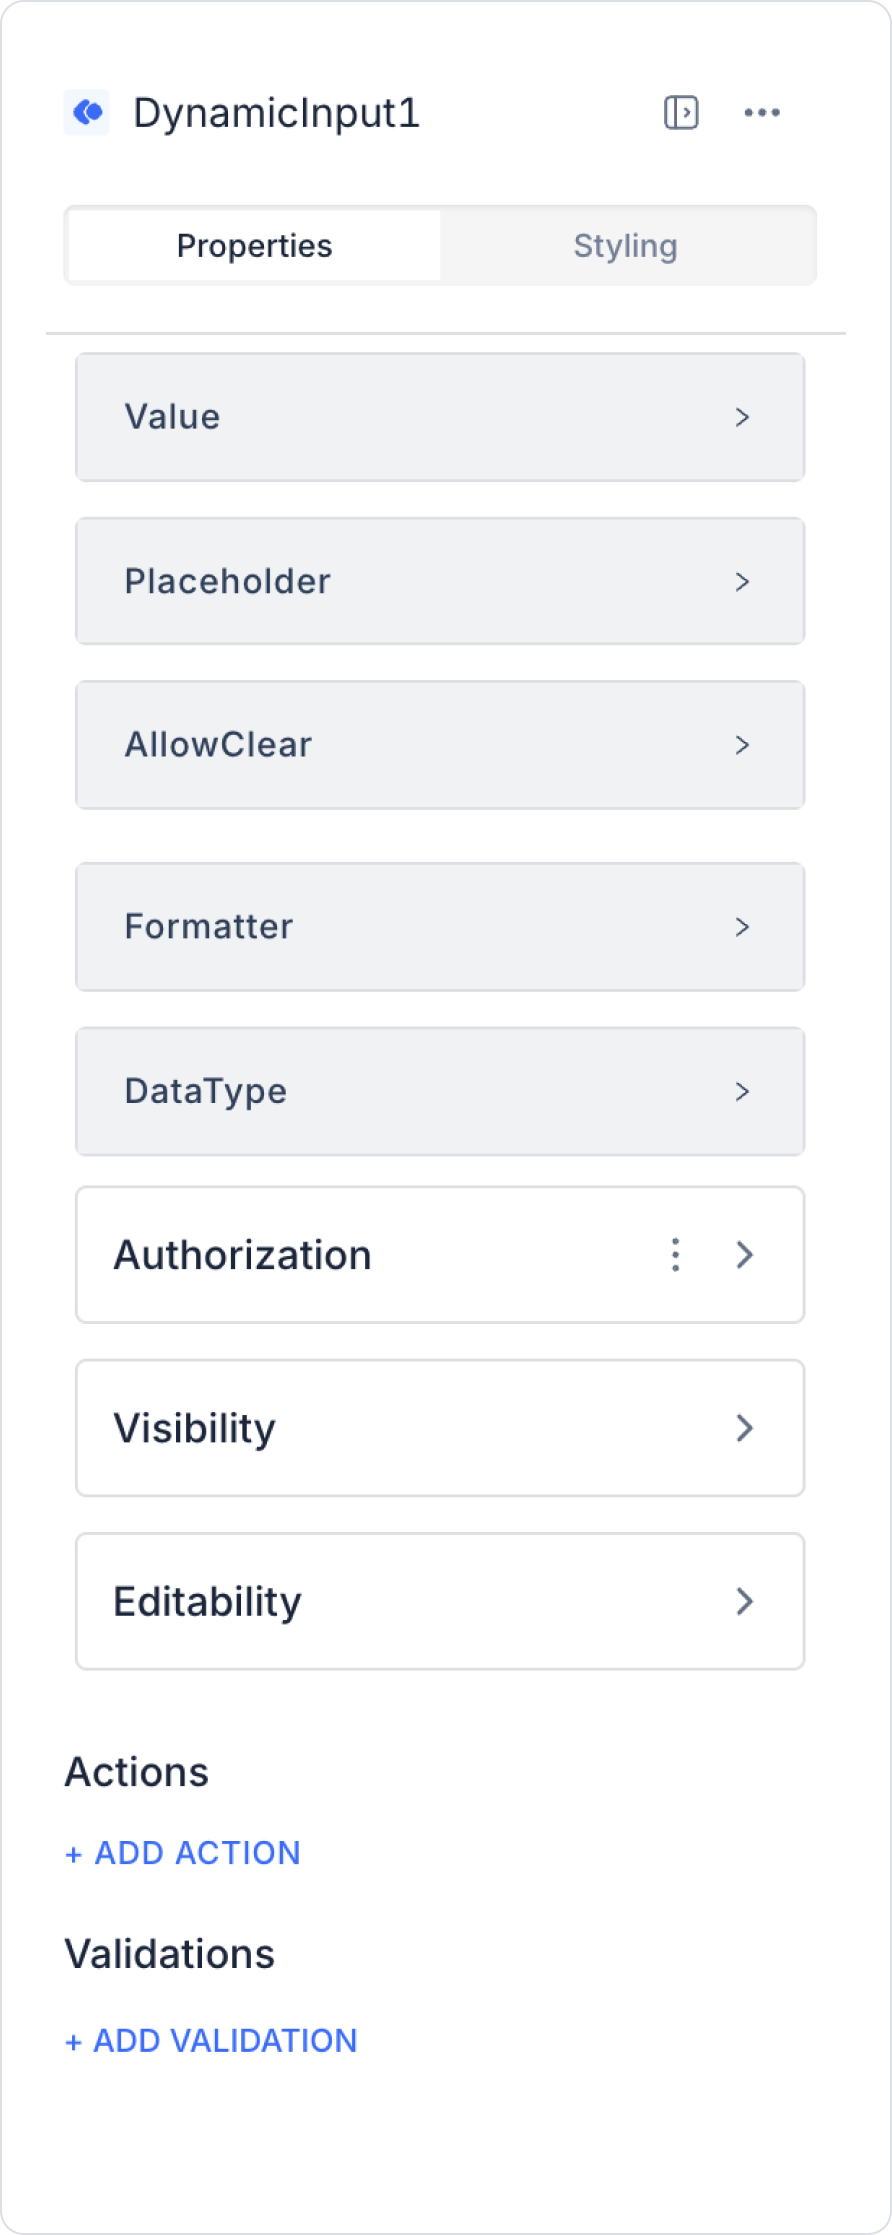Switch to the Styling tab
This screenshot has height=2235, width=892.
coord(626,246)
